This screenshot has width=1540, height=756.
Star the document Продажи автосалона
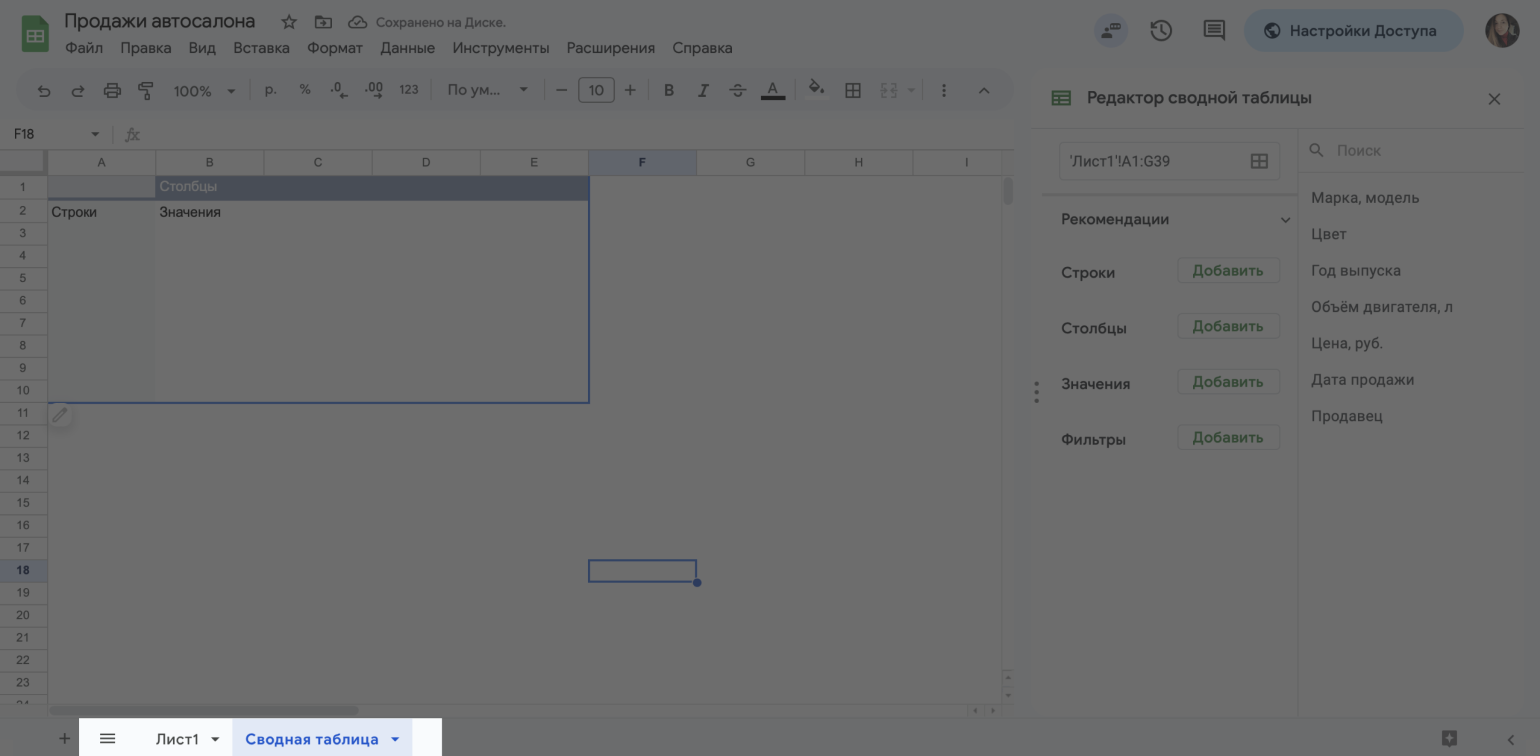pyautogui.click(x=289, y=22)
